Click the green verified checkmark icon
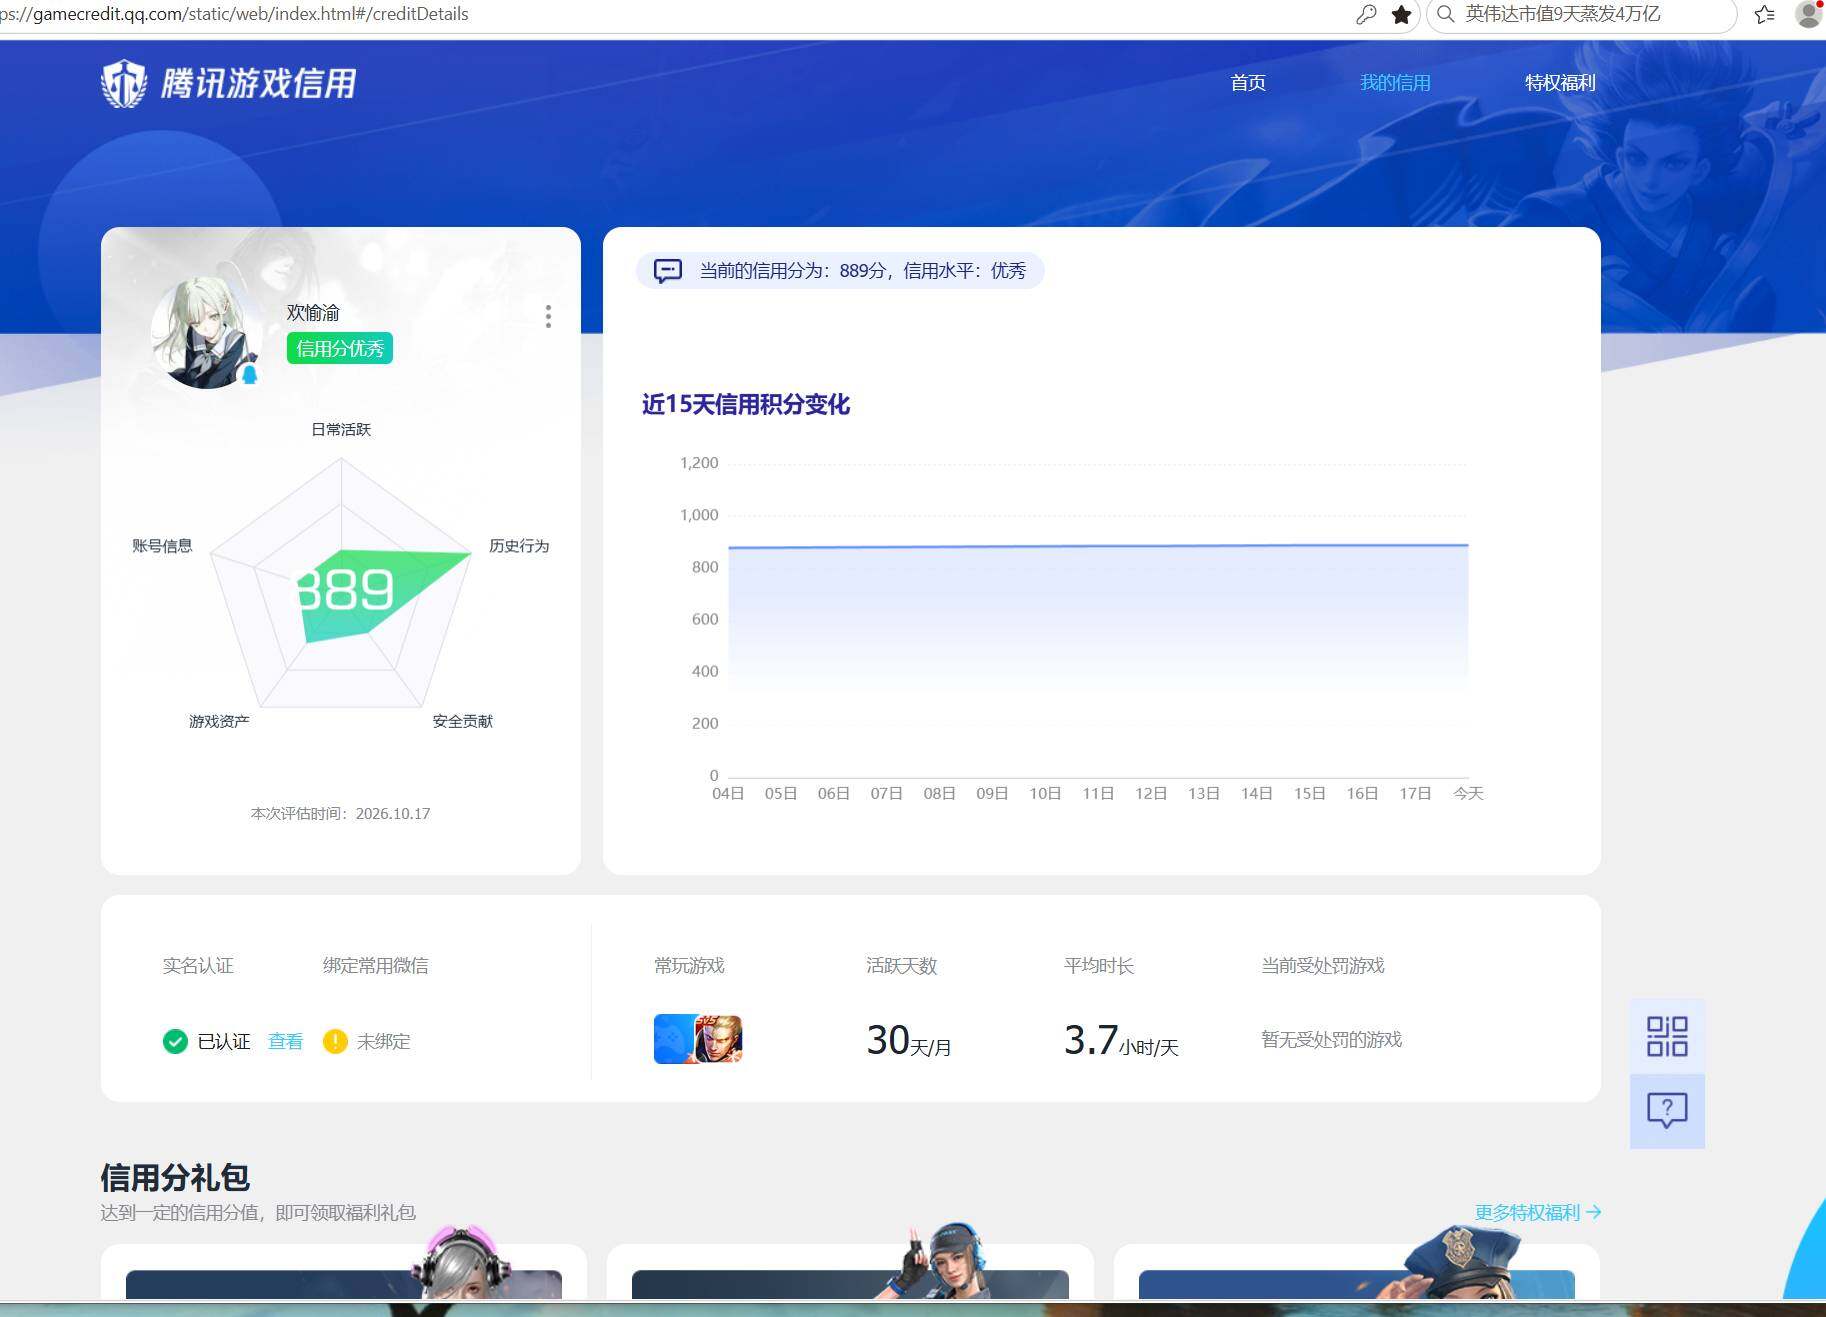The image size is (1826, 1317). (175, 1042)
